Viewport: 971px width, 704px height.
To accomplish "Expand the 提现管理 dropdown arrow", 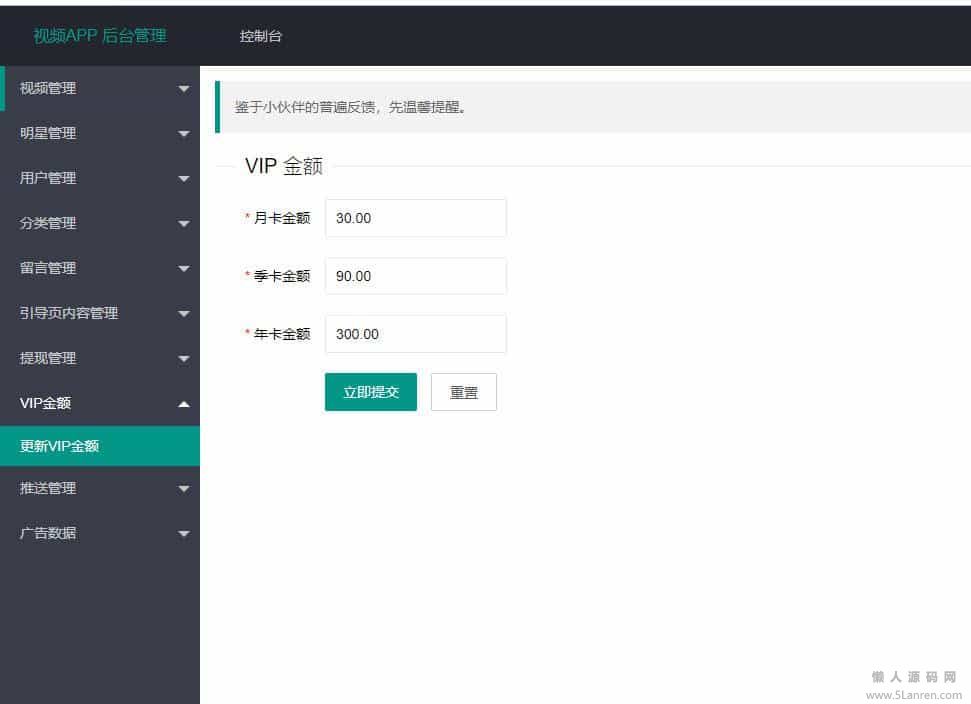I will (183, 359).
